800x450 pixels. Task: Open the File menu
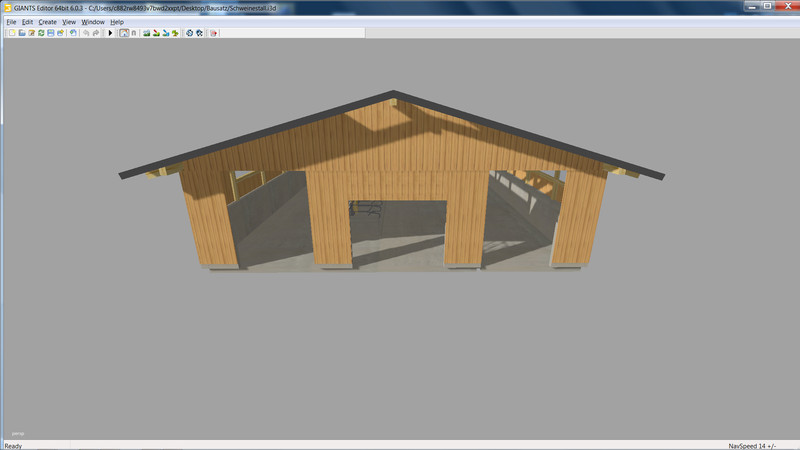11,21
